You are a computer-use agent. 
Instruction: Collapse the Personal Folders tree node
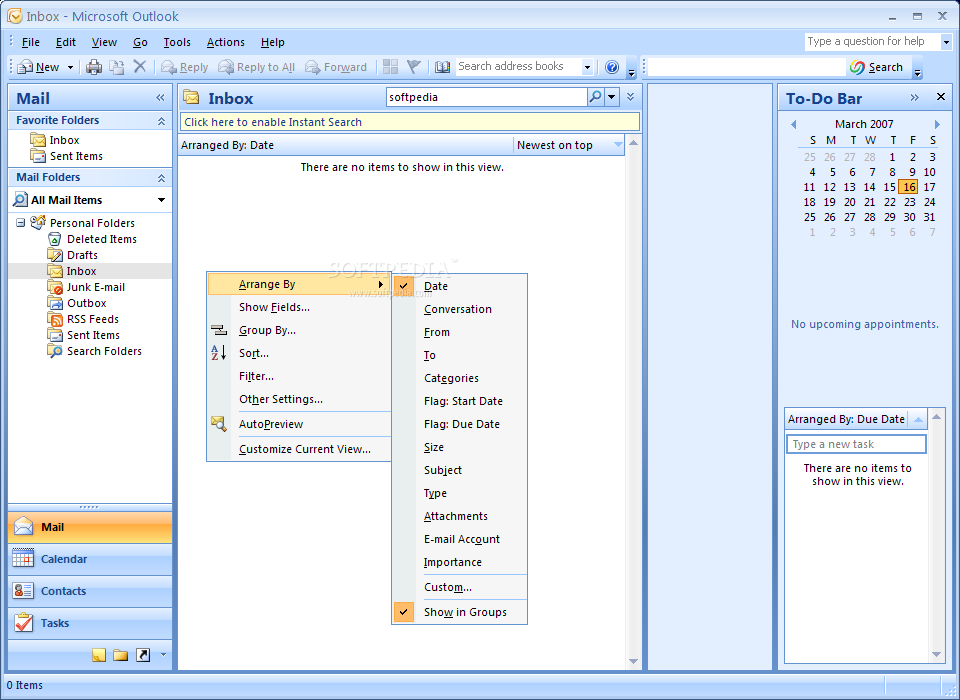click(20, 223)
